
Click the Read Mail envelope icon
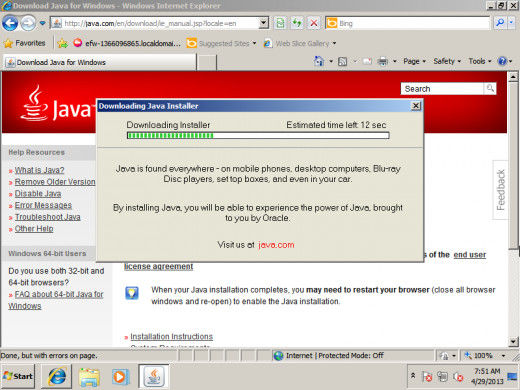tap(367, 61)
